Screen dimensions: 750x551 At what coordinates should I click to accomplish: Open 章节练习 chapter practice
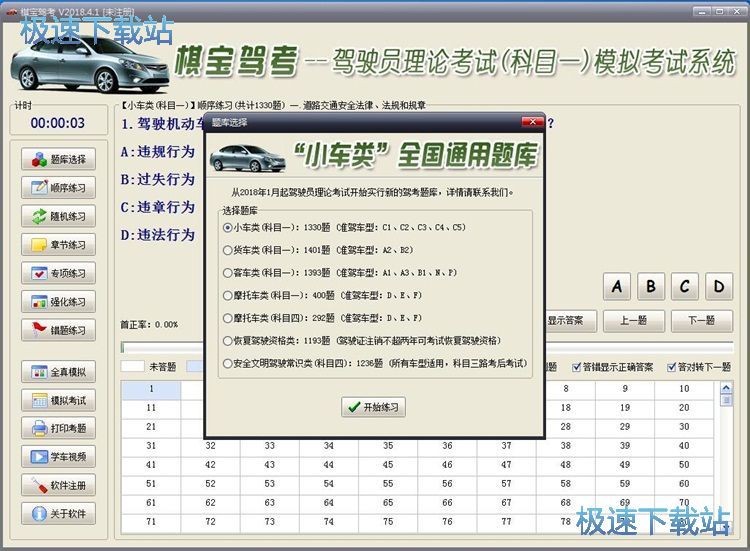pos(59,244)
